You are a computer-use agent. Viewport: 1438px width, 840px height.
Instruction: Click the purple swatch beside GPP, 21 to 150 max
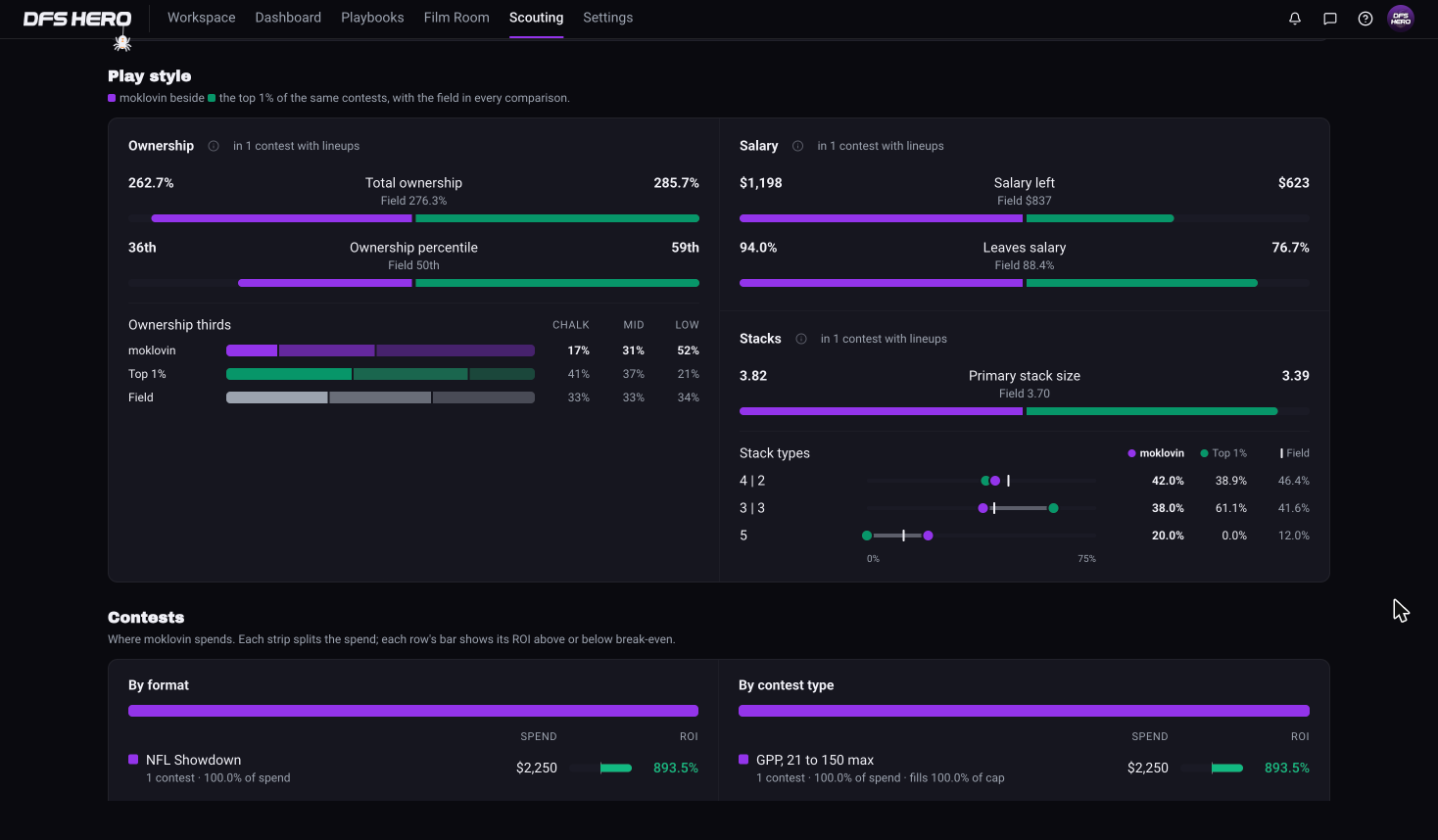744,760
